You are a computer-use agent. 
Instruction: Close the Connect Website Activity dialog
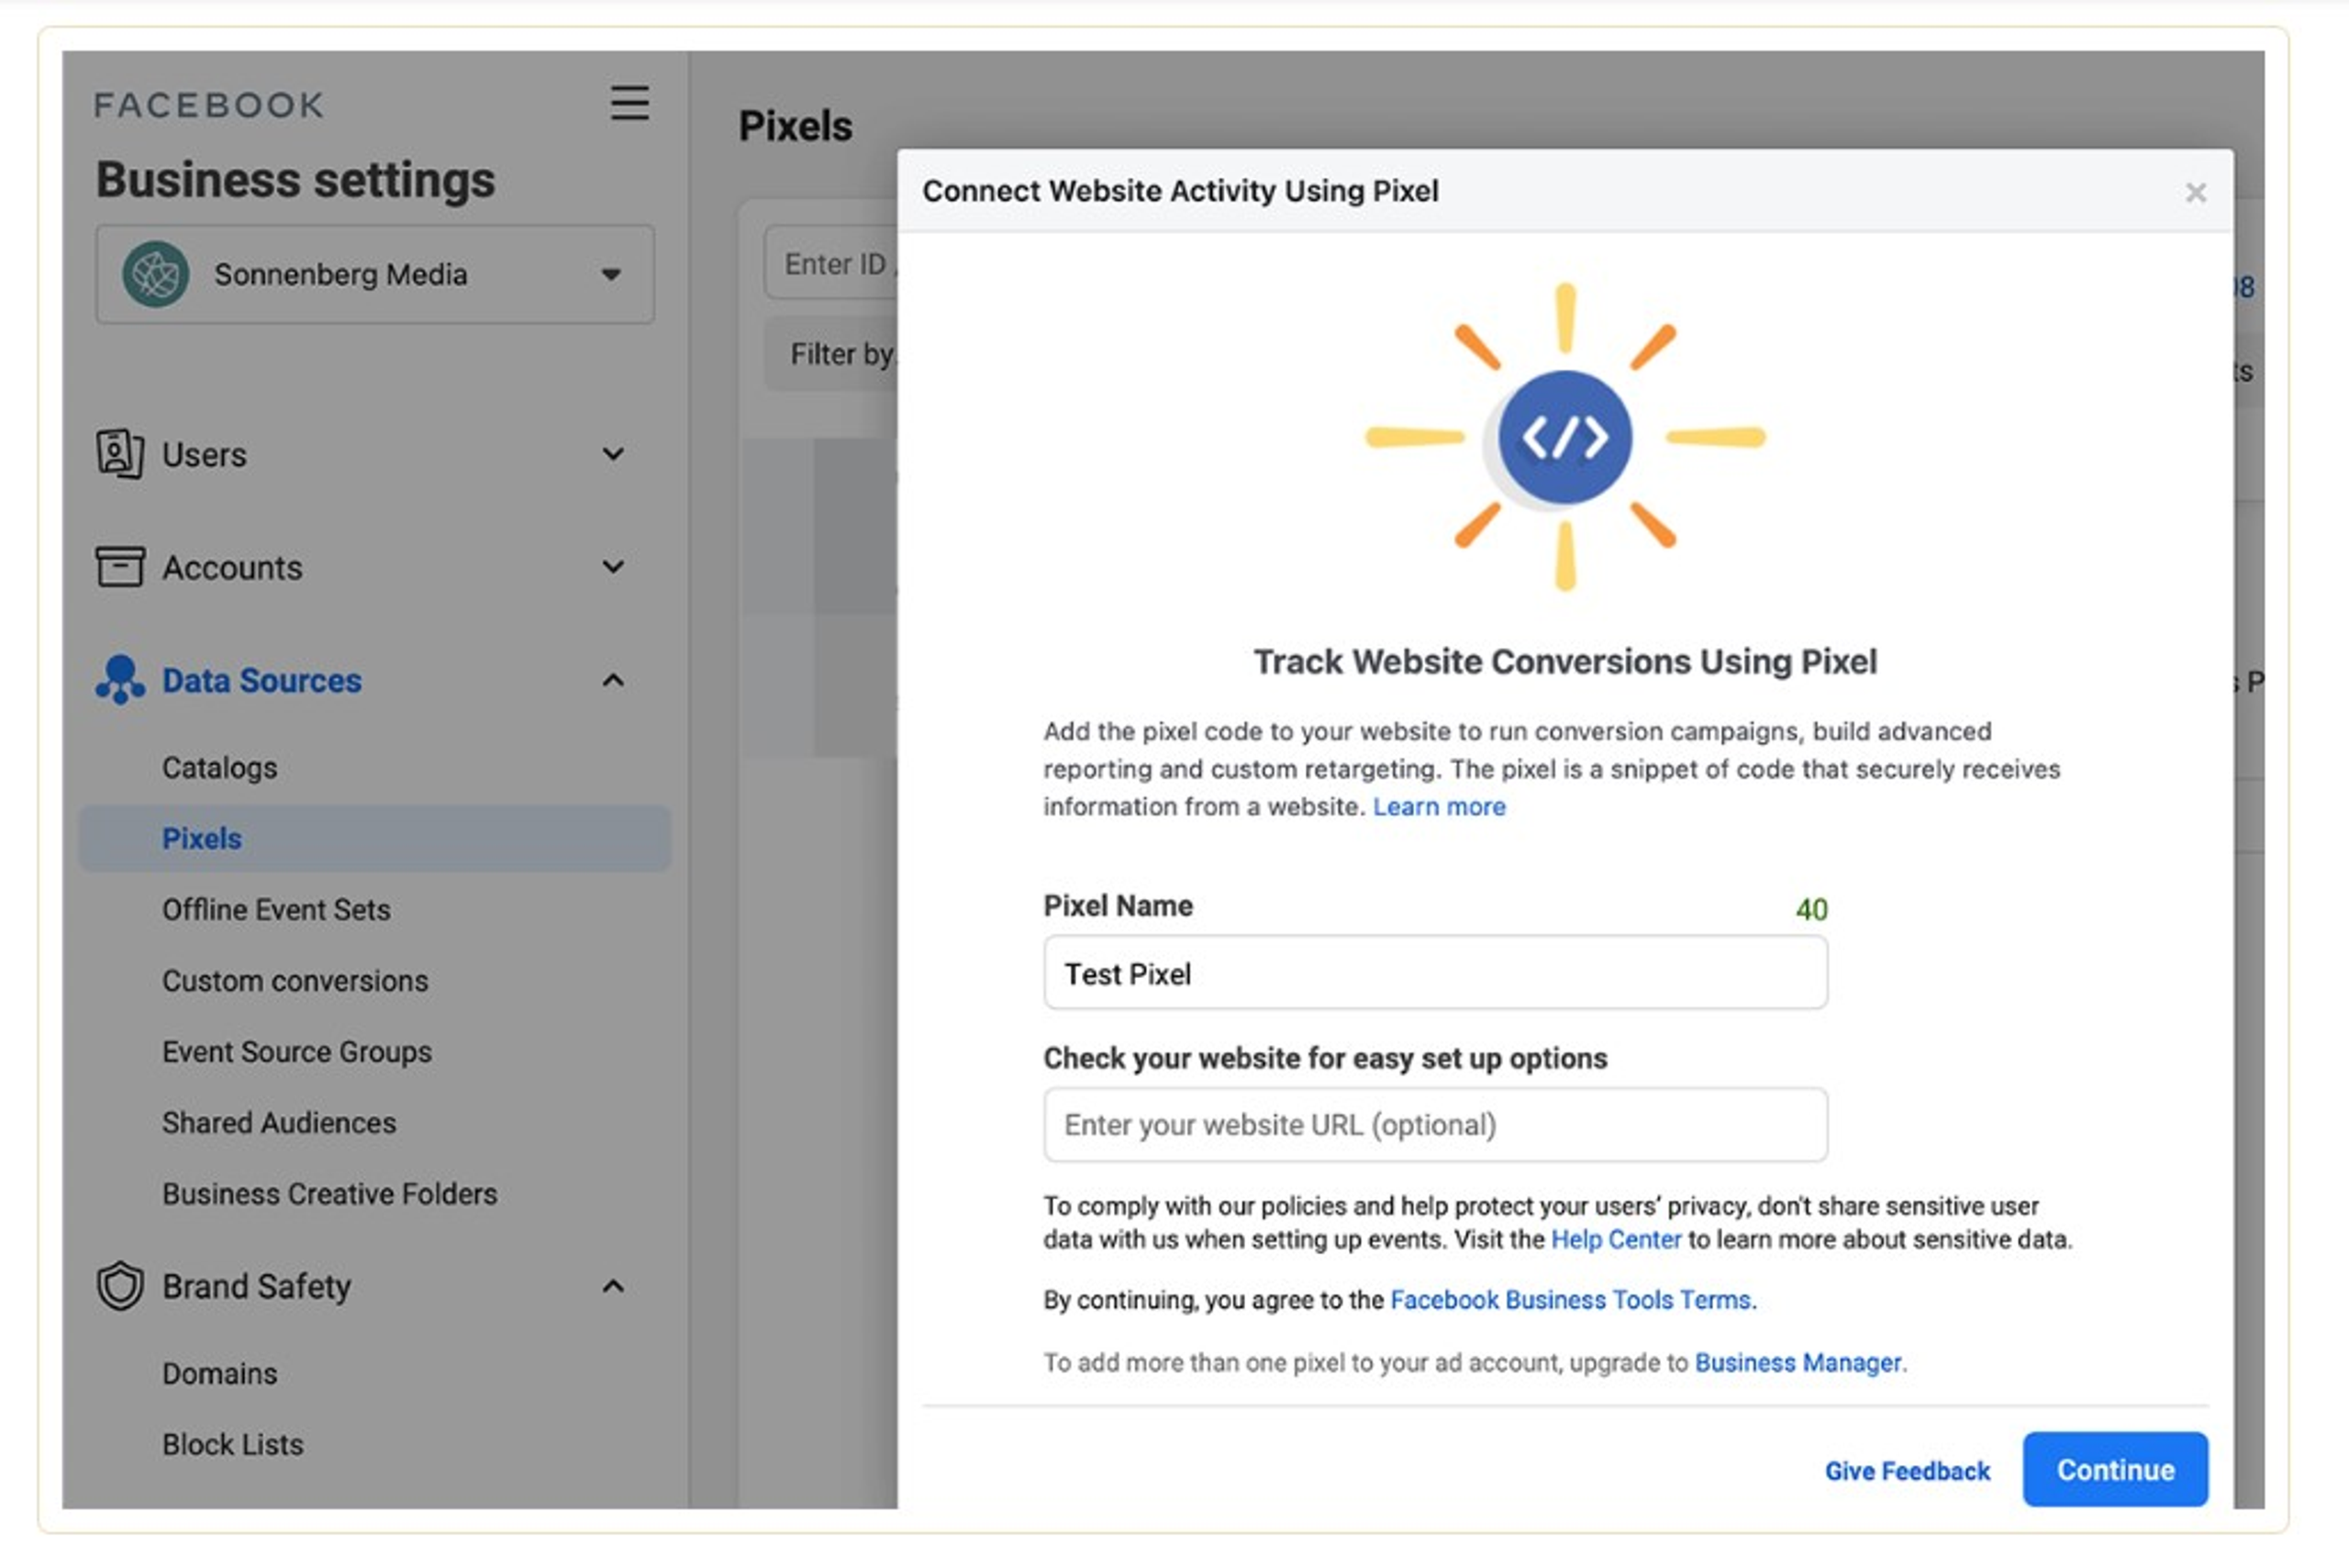(2195, 192)
